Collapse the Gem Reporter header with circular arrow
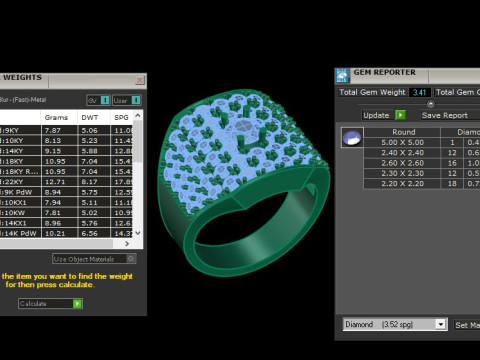The width and height of the screenshot is (480, 360). (431, 104)
